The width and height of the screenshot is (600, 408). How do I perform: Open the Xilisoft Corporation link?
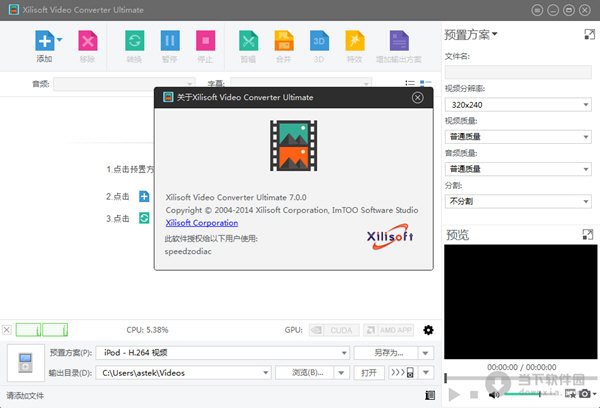click(201, 223)
